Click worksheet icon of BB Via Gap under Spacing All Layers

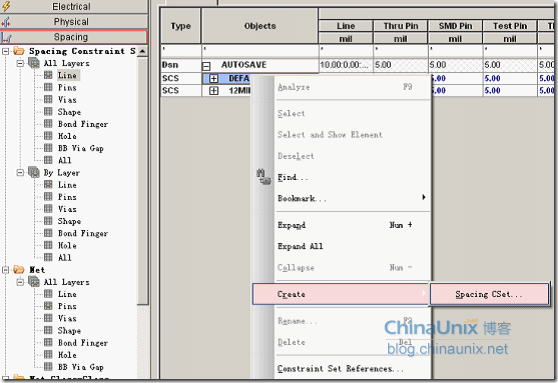click(x=48, y=148)
